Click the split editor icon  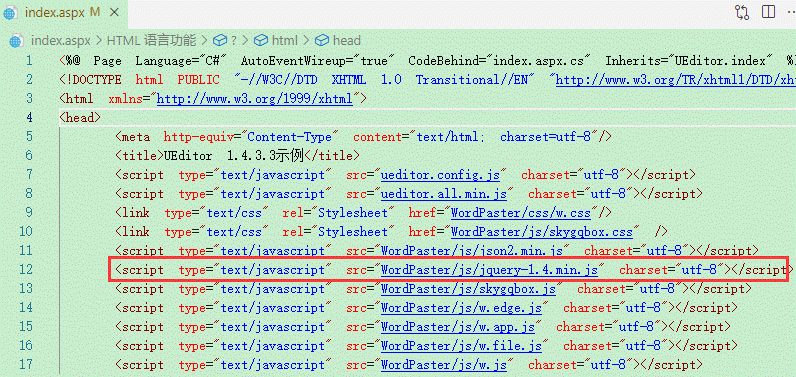tap(768, 12)
